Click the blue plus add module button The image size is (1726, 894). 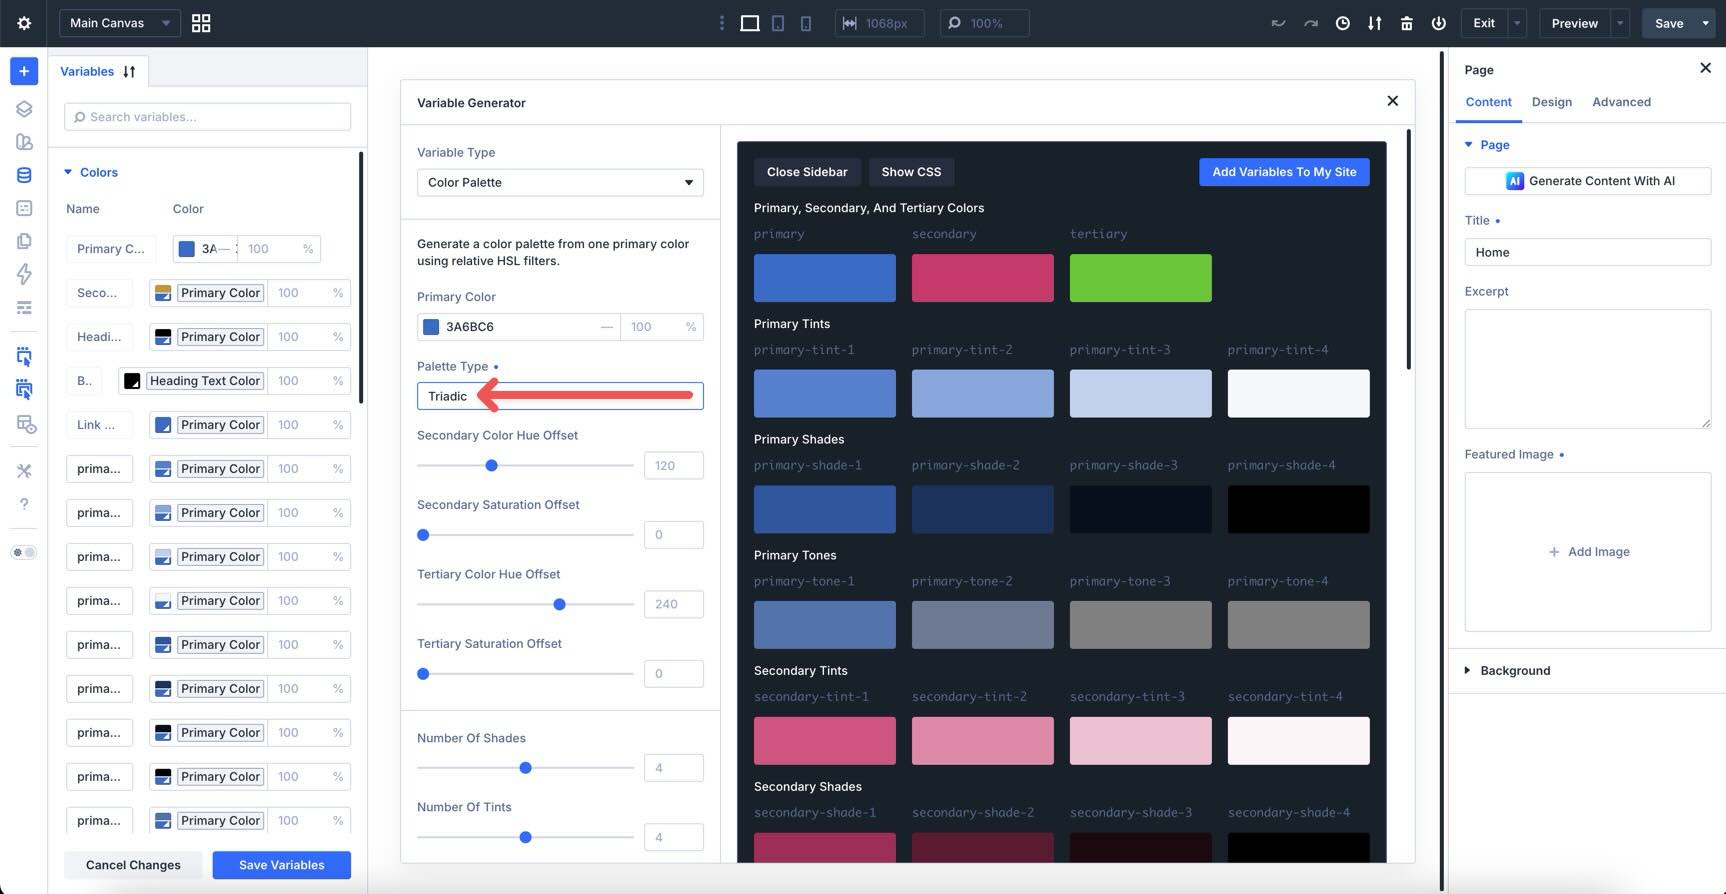(24, 71)
